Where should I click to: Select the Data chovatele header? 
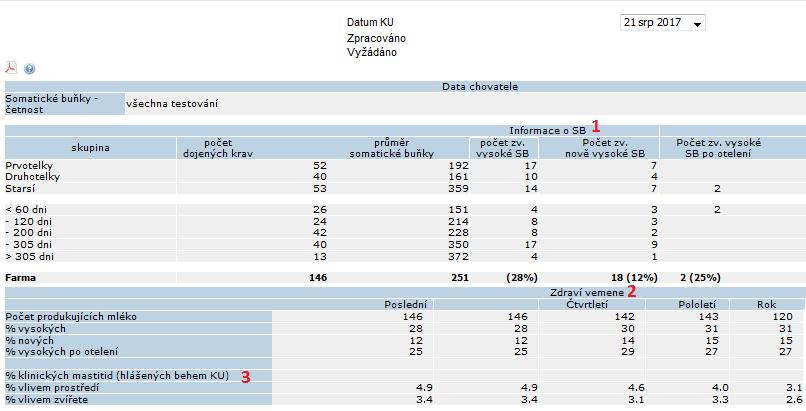point(480,87)
